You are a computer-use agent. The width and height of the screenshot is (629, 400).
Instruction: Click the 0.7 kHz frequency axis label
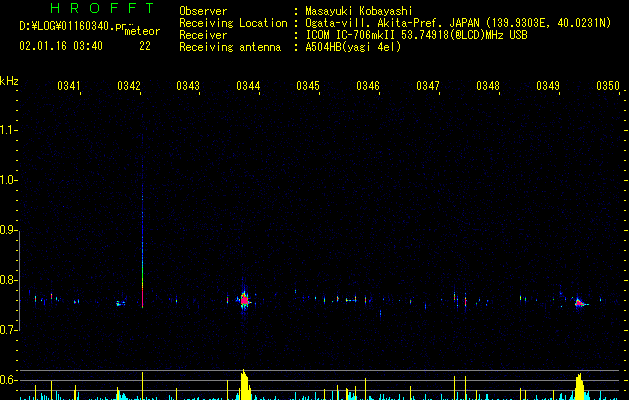coord(8,330)
